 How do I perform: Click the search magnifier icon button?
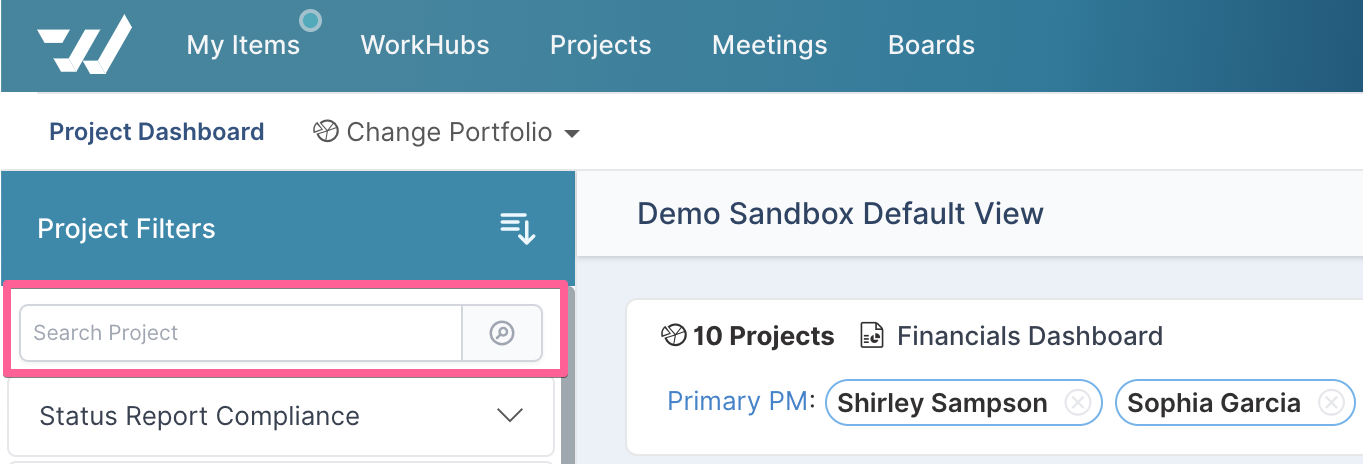click(502, 333)
